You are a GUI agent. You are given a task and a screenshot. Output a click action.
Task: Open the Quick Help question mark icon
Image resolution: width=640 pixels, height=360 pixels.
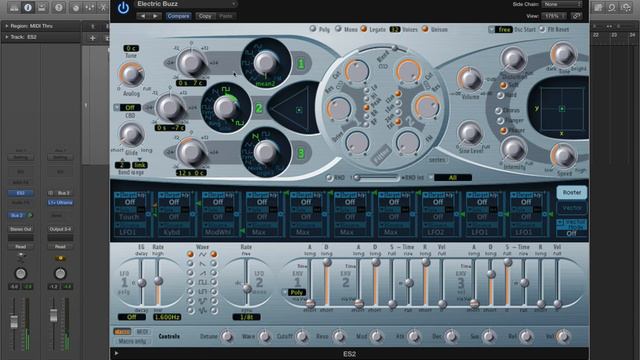tap(59, 8)
